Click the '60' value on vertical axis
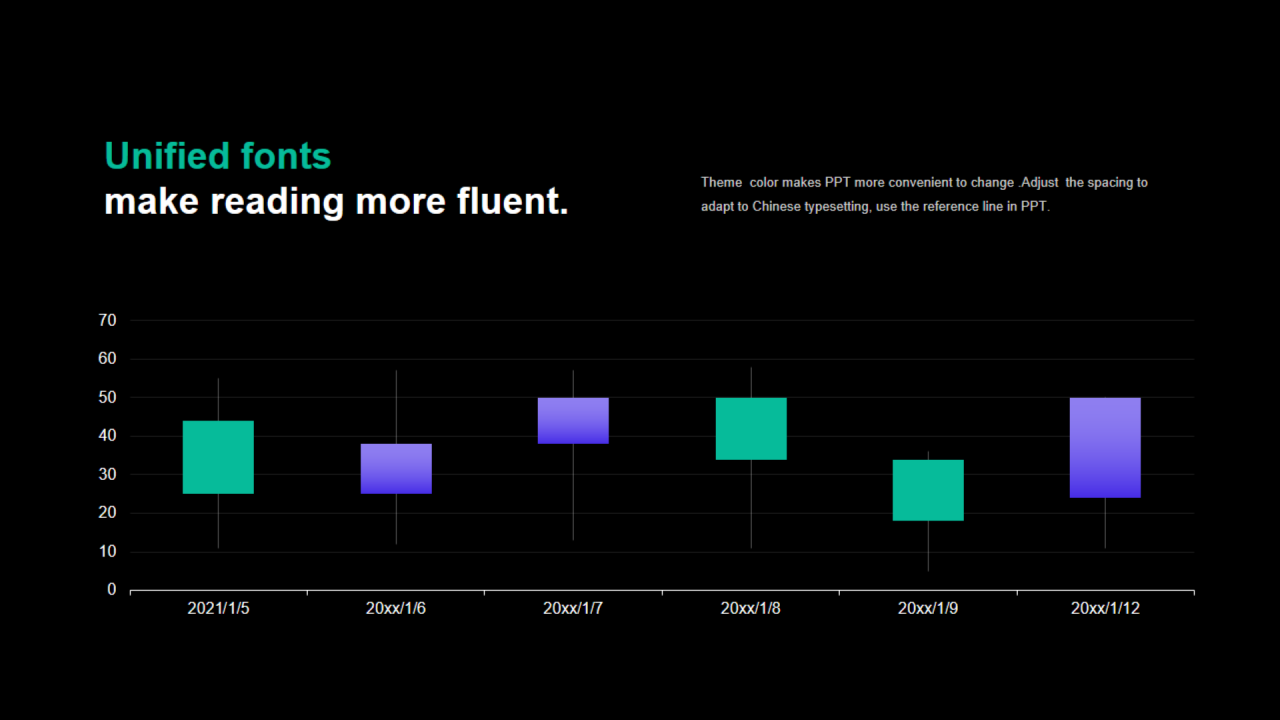 (x=108, y=359)
